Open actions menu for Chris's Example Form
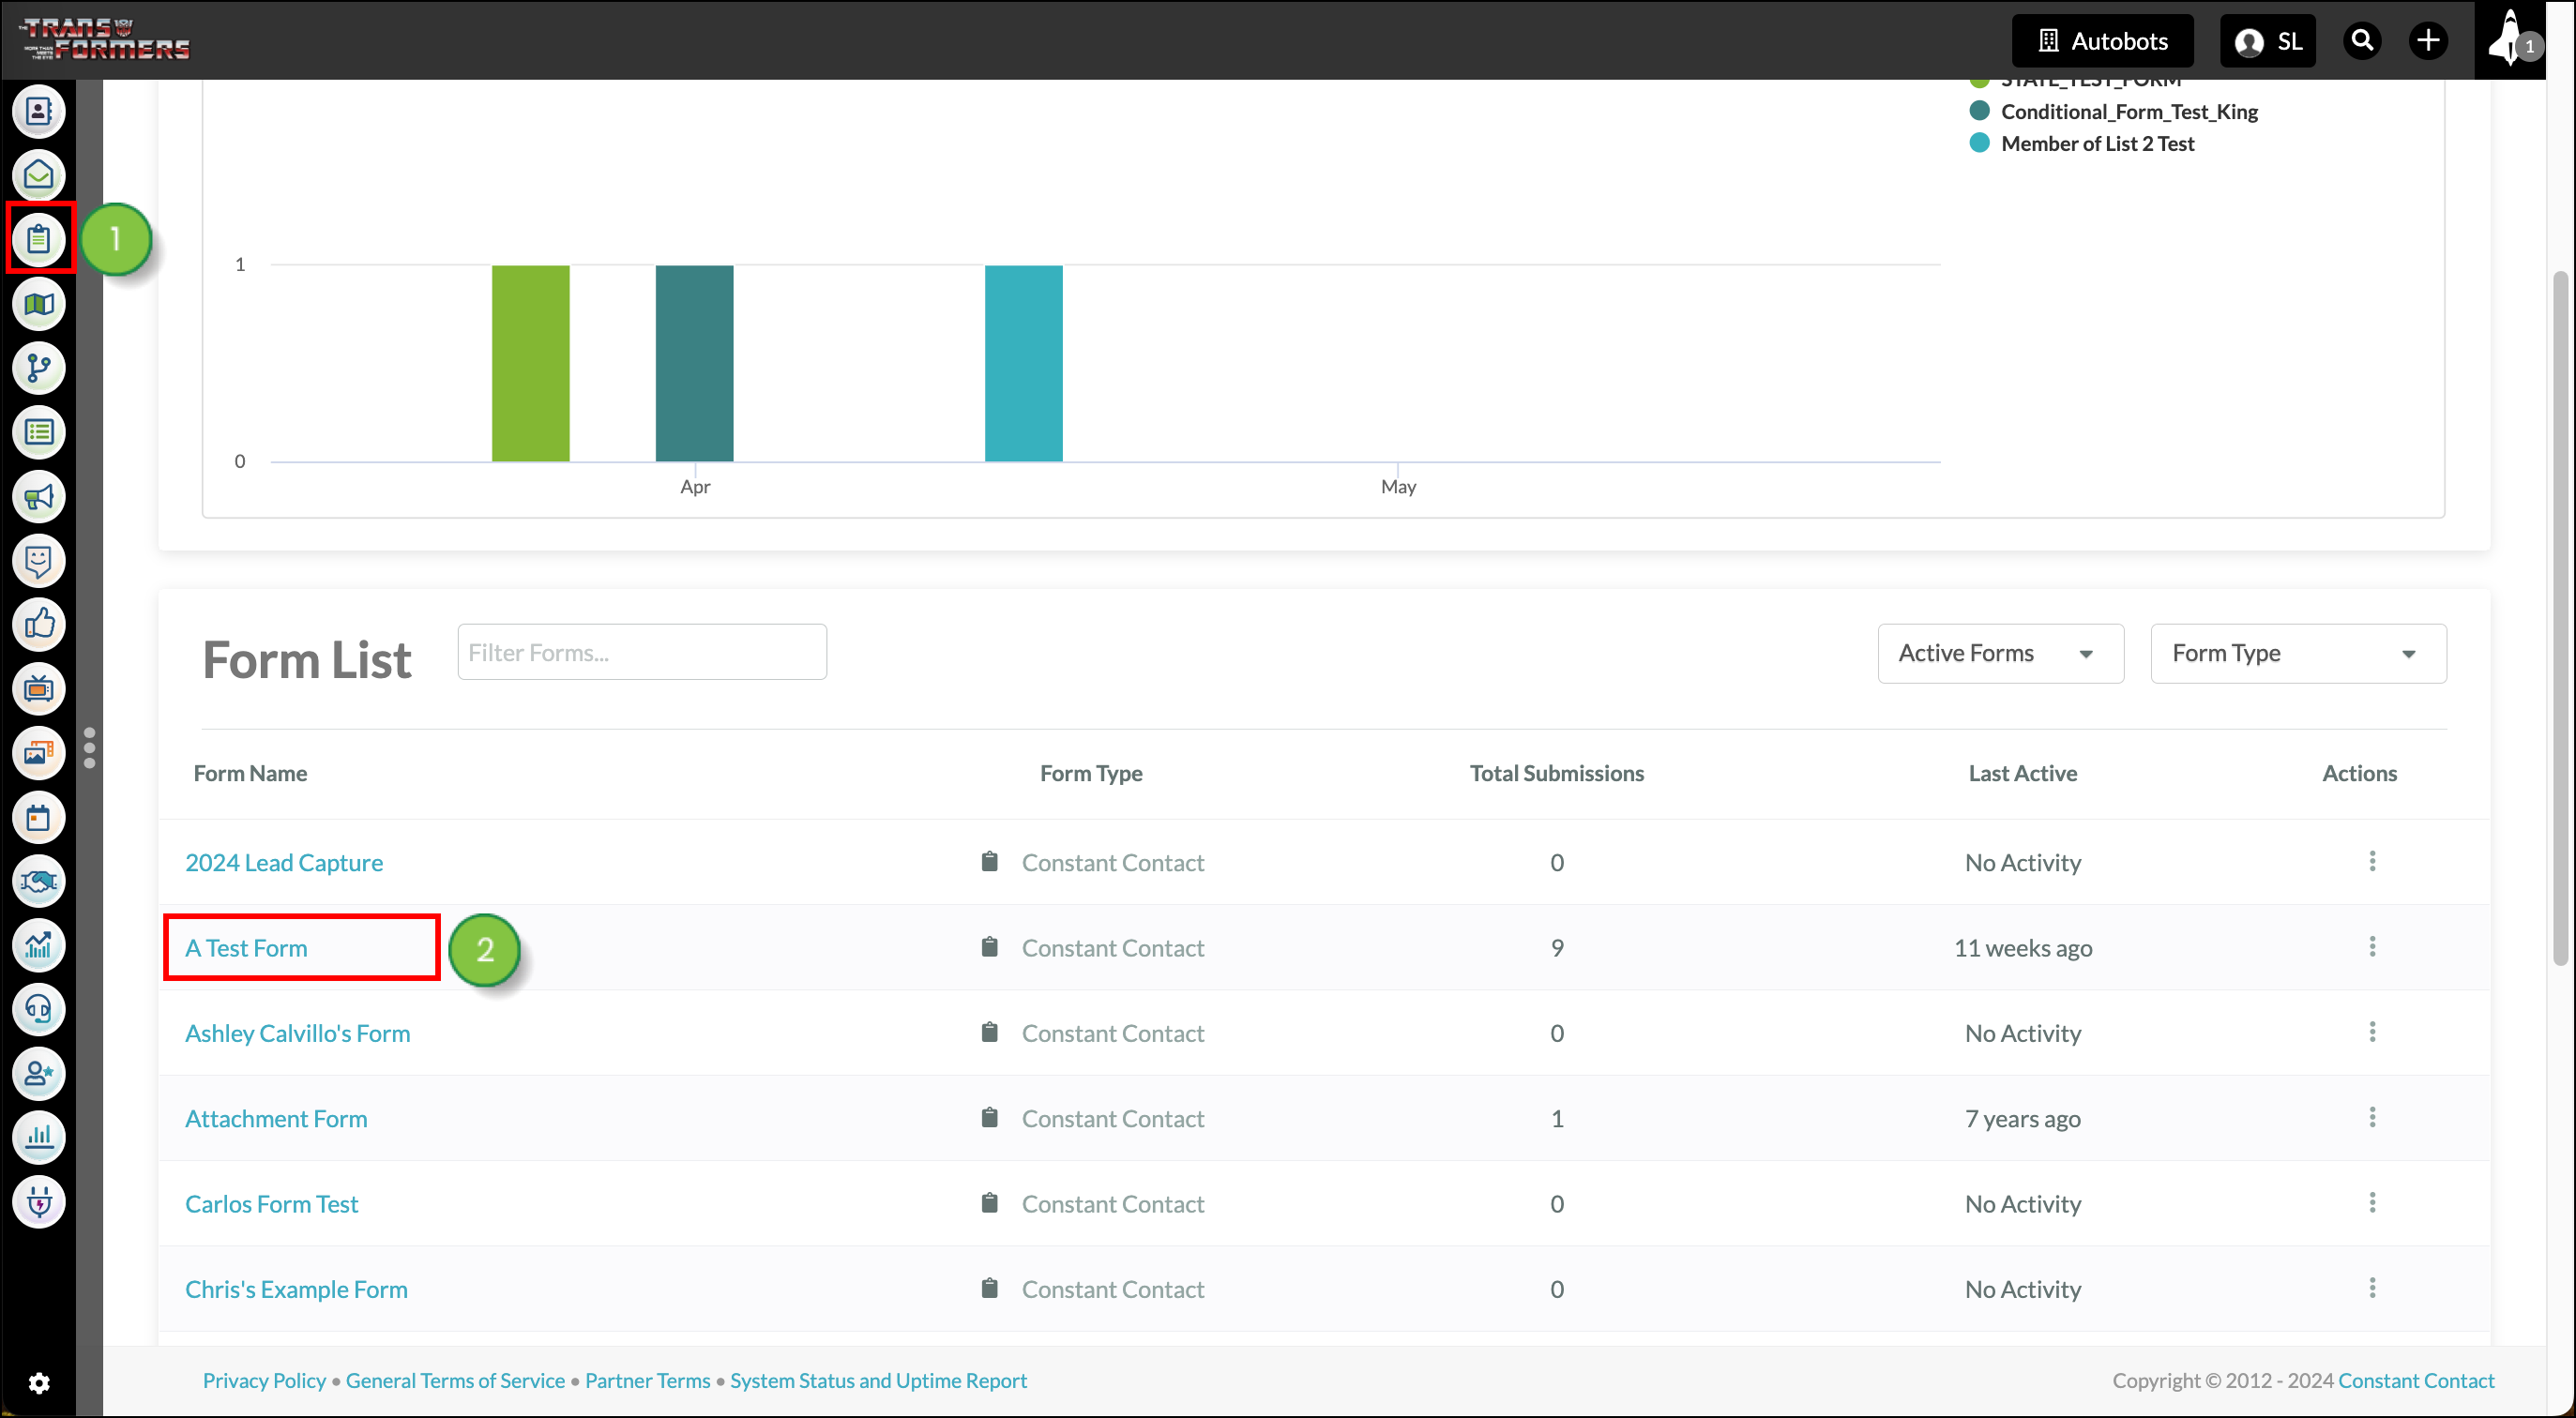 click(x=2372, y=1287)
